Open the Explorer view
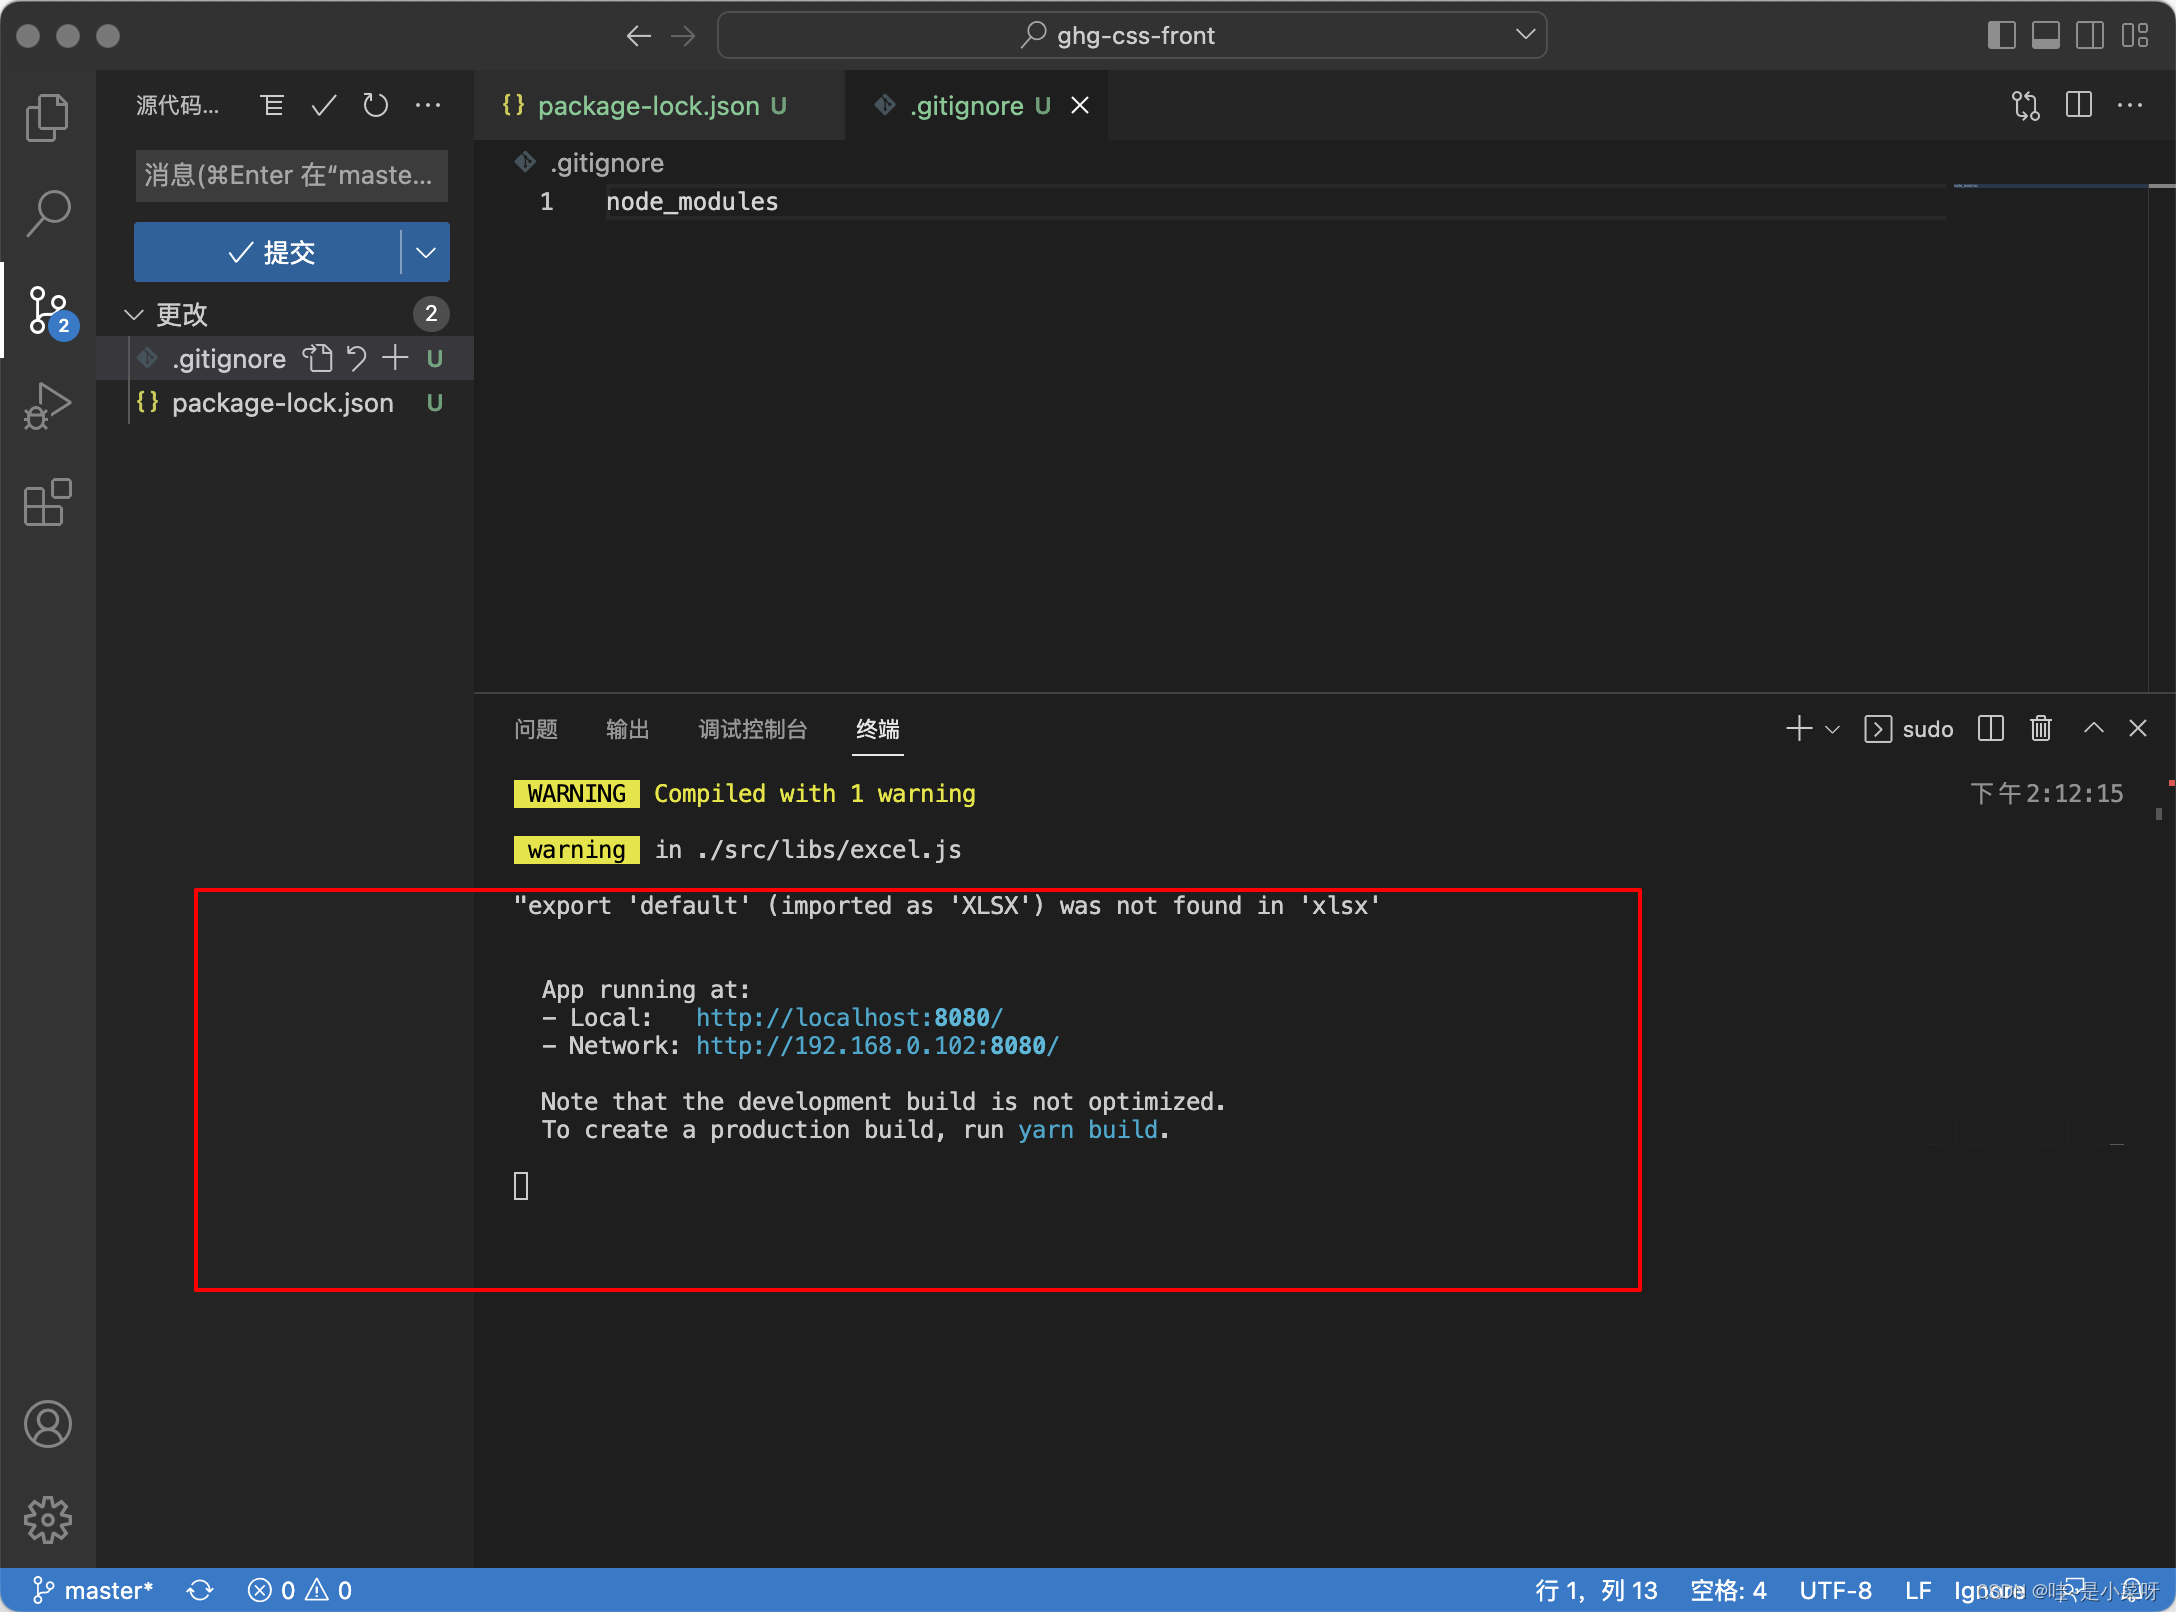This screenshot has width=2176, height=1612. (x=47, y=117)
